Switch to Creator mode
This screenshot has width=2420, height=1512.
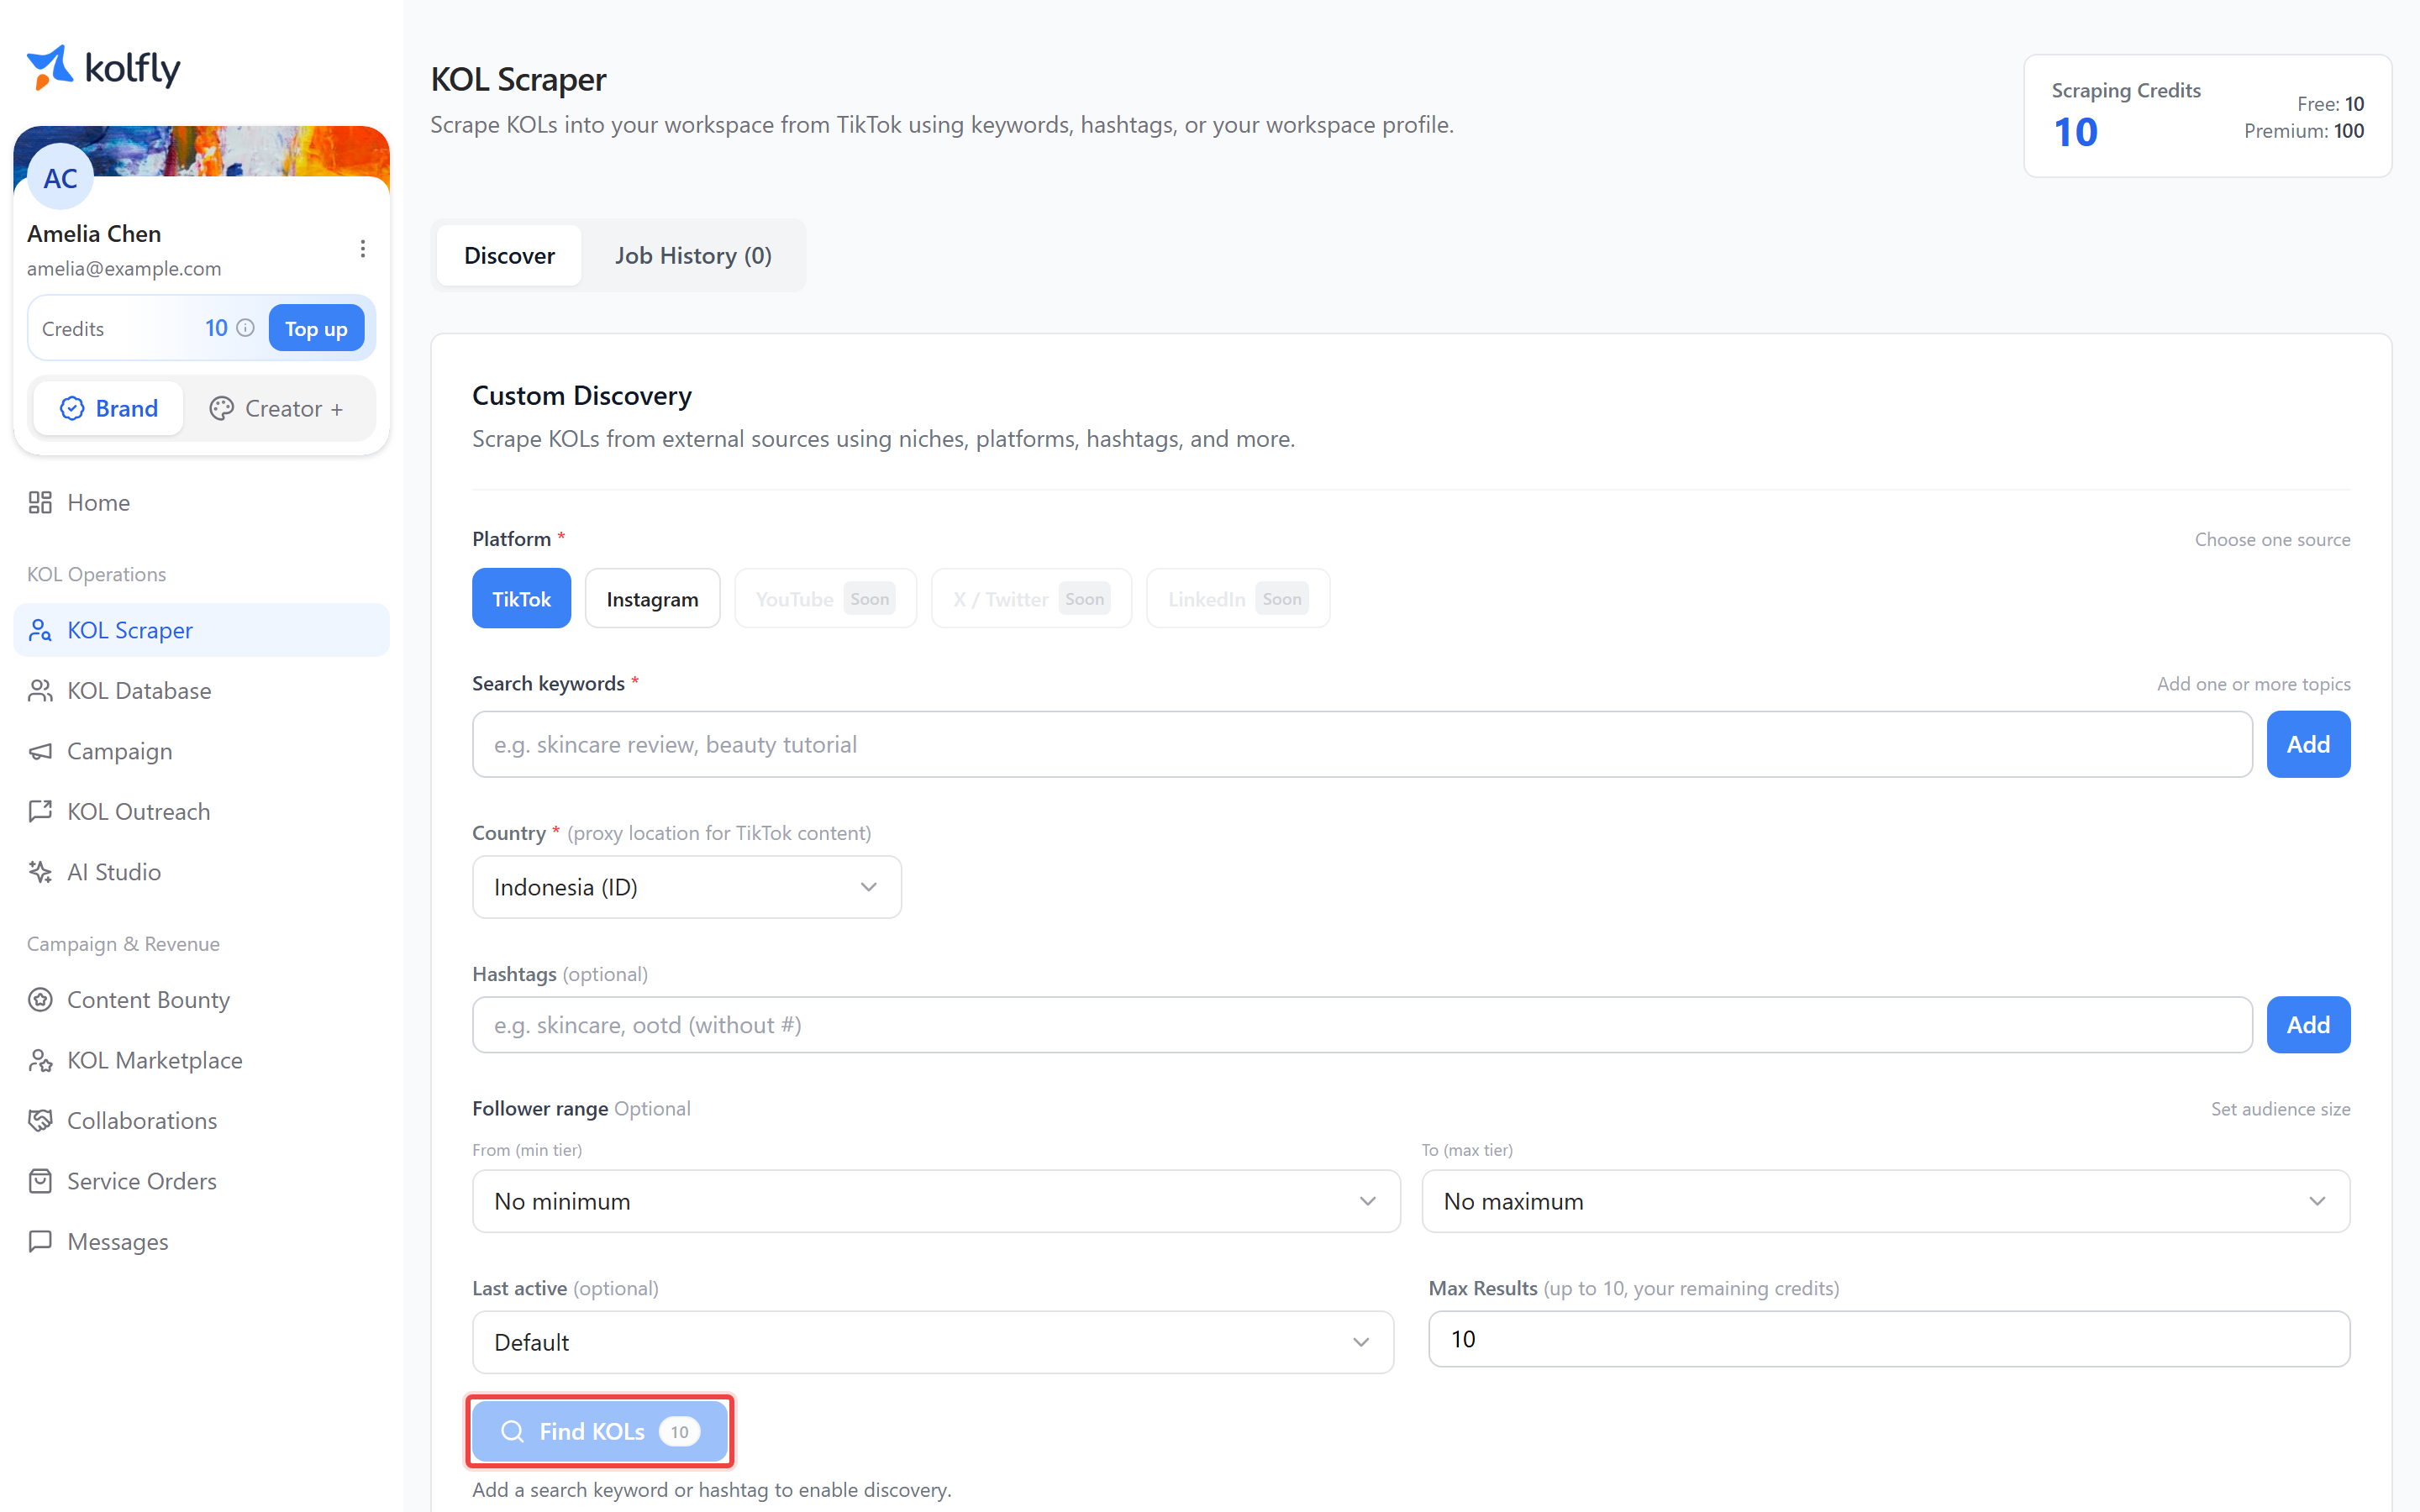pyautogui.click(x=277, y=408)
